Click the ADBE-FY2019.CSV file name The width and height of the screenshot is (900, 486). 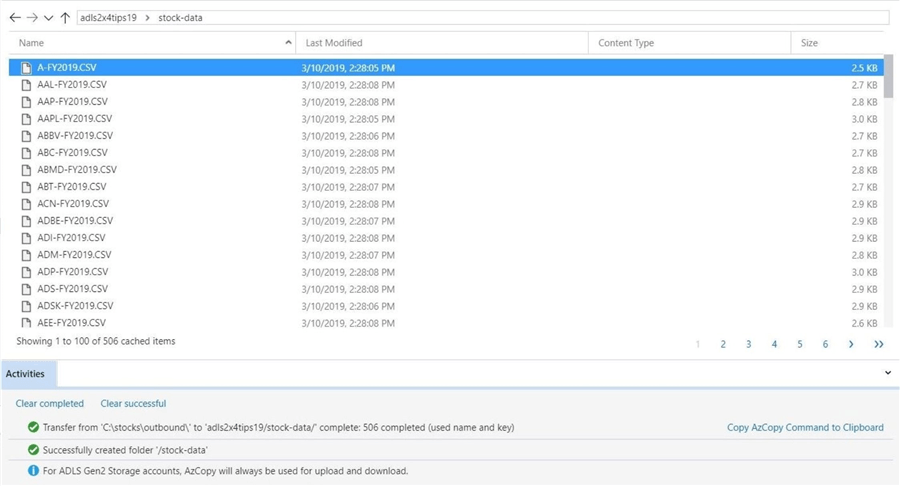[75, 221]
